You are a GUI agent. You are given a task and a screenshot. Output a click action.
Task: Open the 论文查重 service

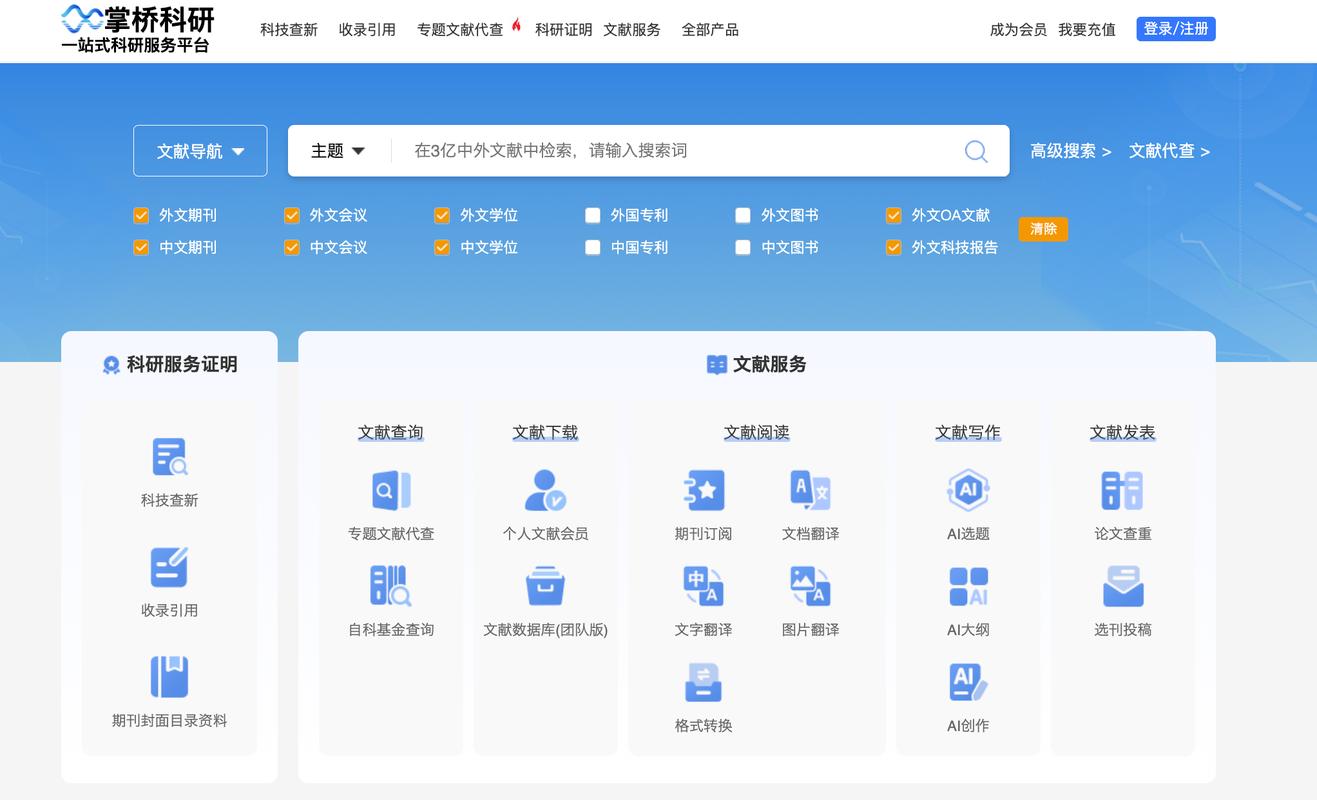pyautogui.click(x=1122, y=502)
